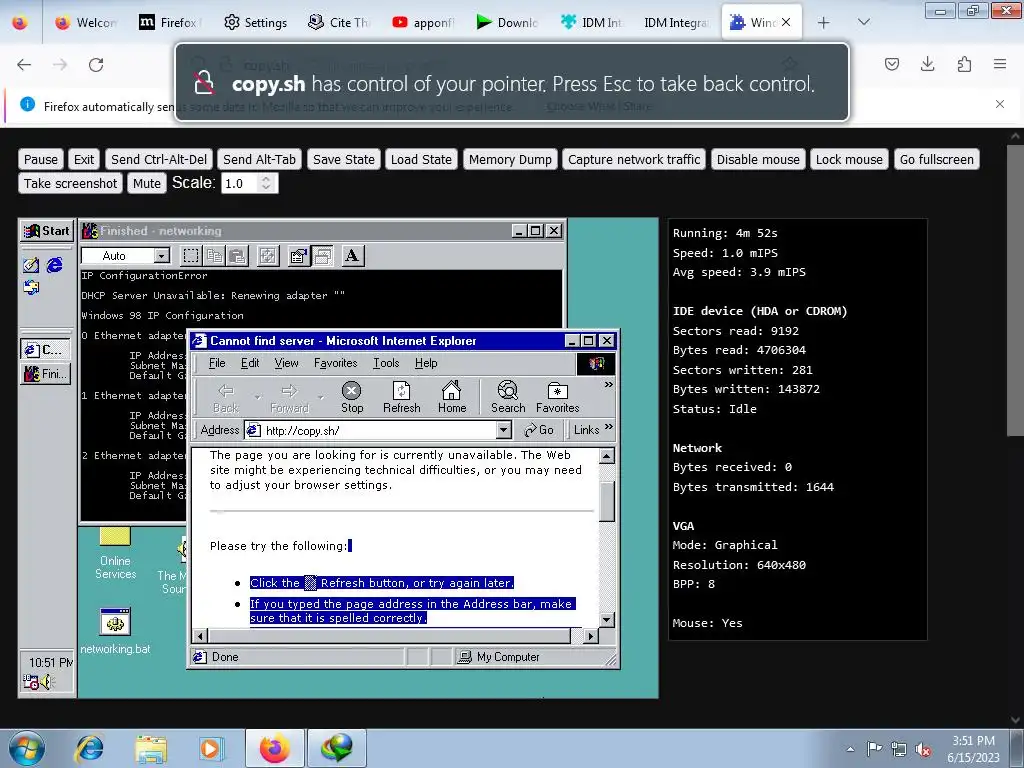Reload the page in Firefox

[x=96, y=65]
